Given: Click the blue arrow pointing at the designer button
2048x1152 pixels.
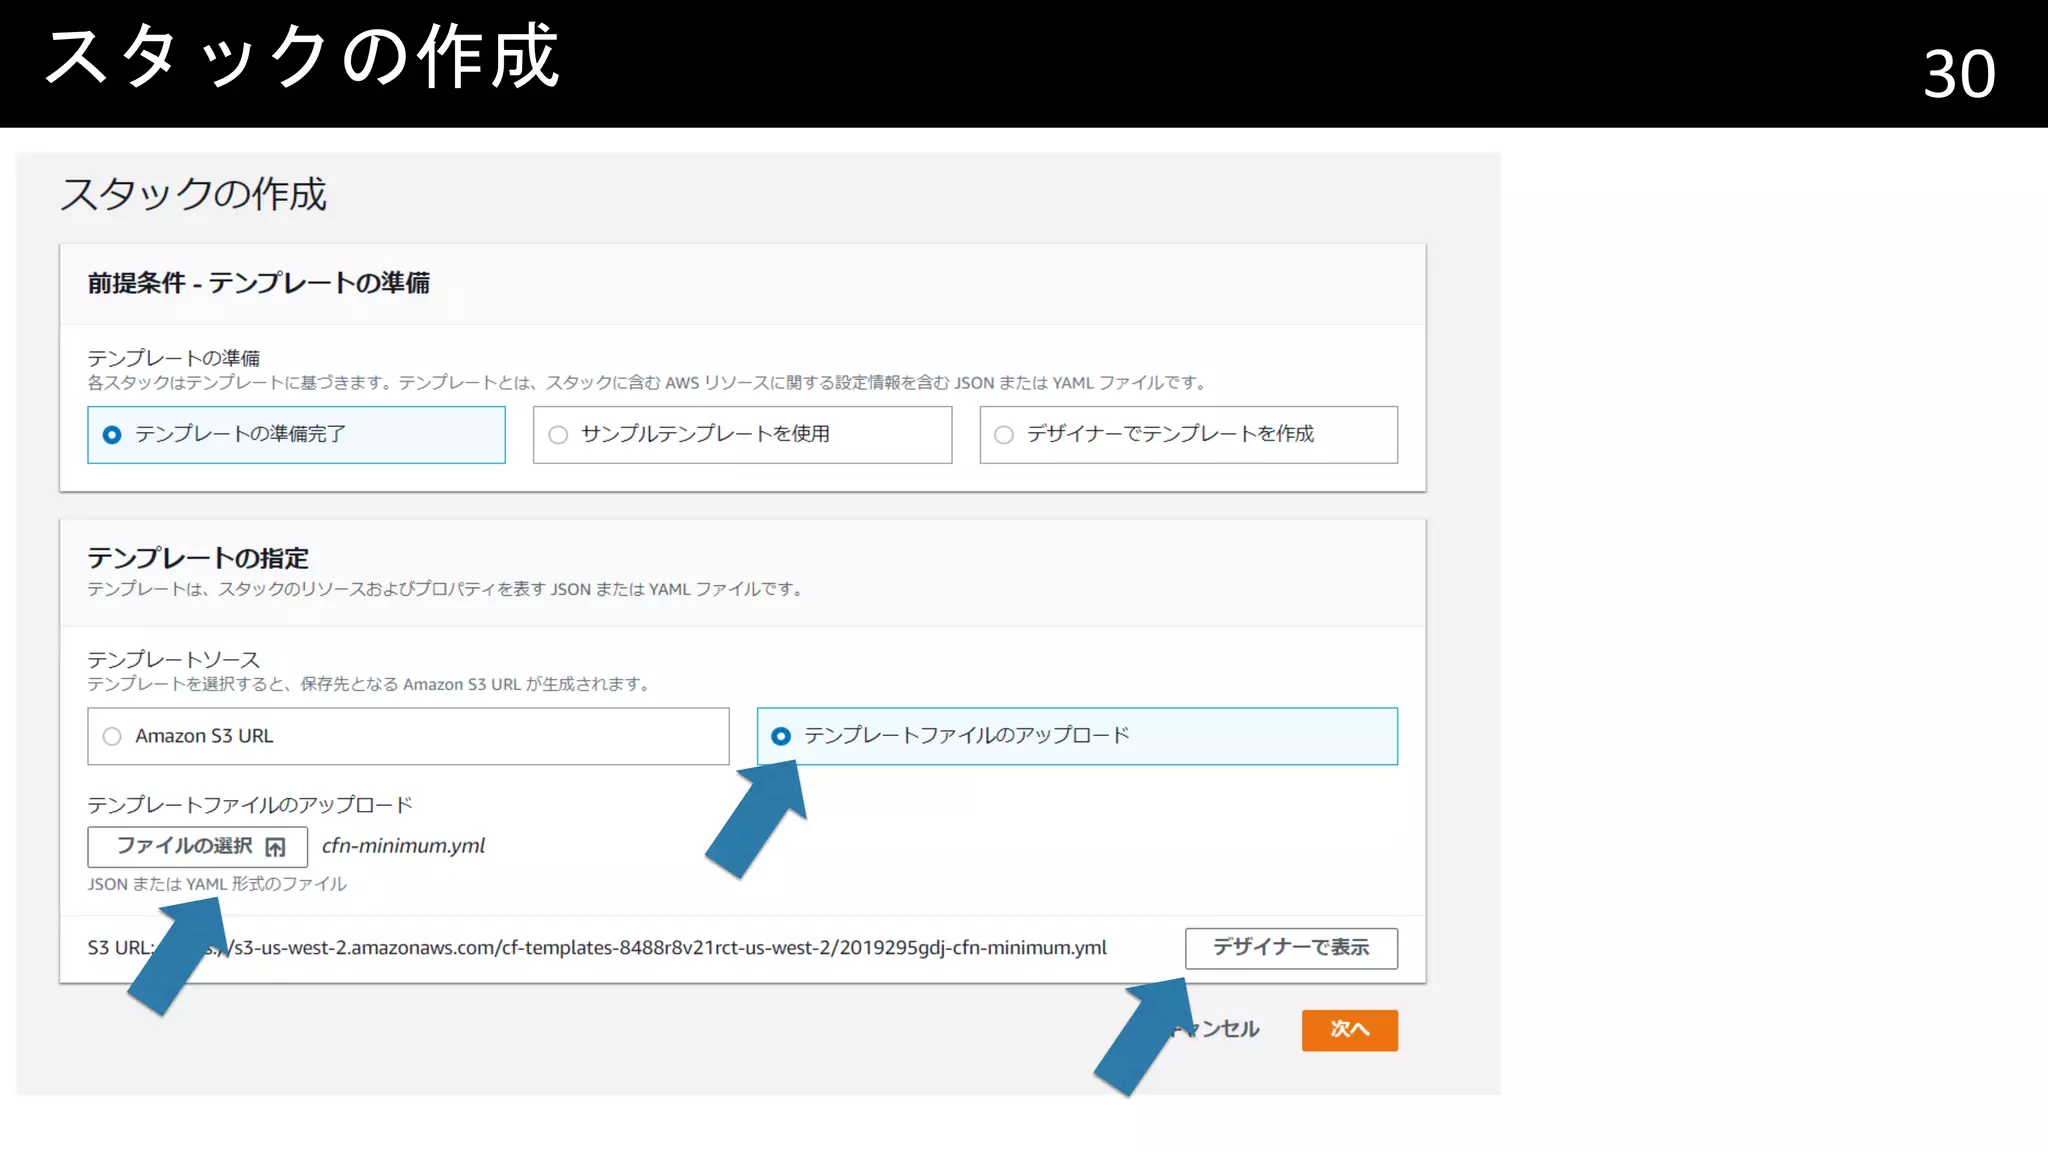Looking at the screenshot, I should pos(1146,1035).
